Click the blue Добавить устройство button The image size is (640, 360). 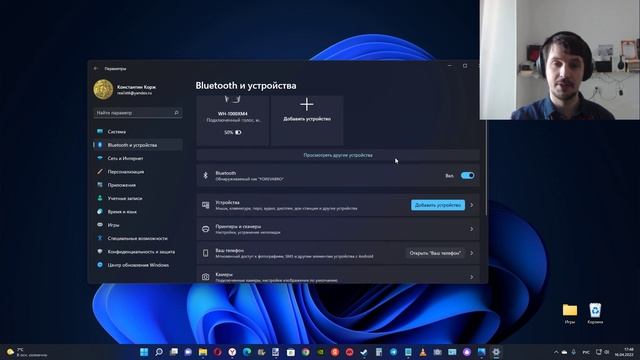[x=438, y=205]
